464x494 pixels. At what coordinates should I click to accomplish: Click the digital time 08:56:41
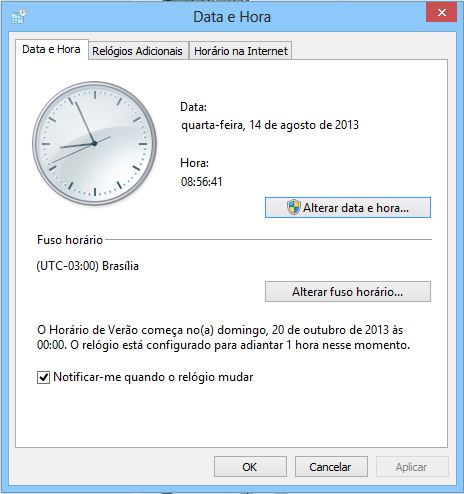(x=202, y=182)
